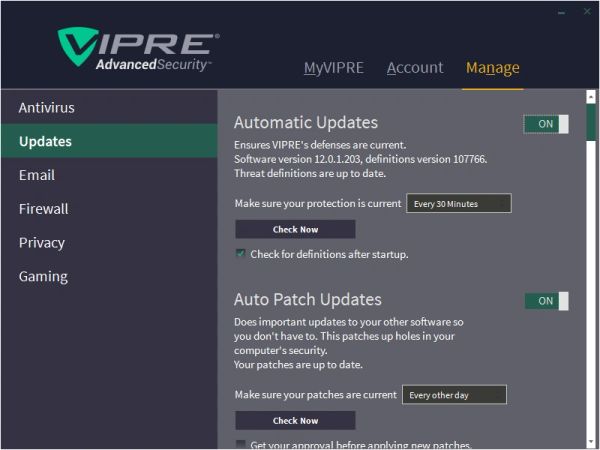
Task: Open the MyVIPRE tab
Action: pos(334,68)
